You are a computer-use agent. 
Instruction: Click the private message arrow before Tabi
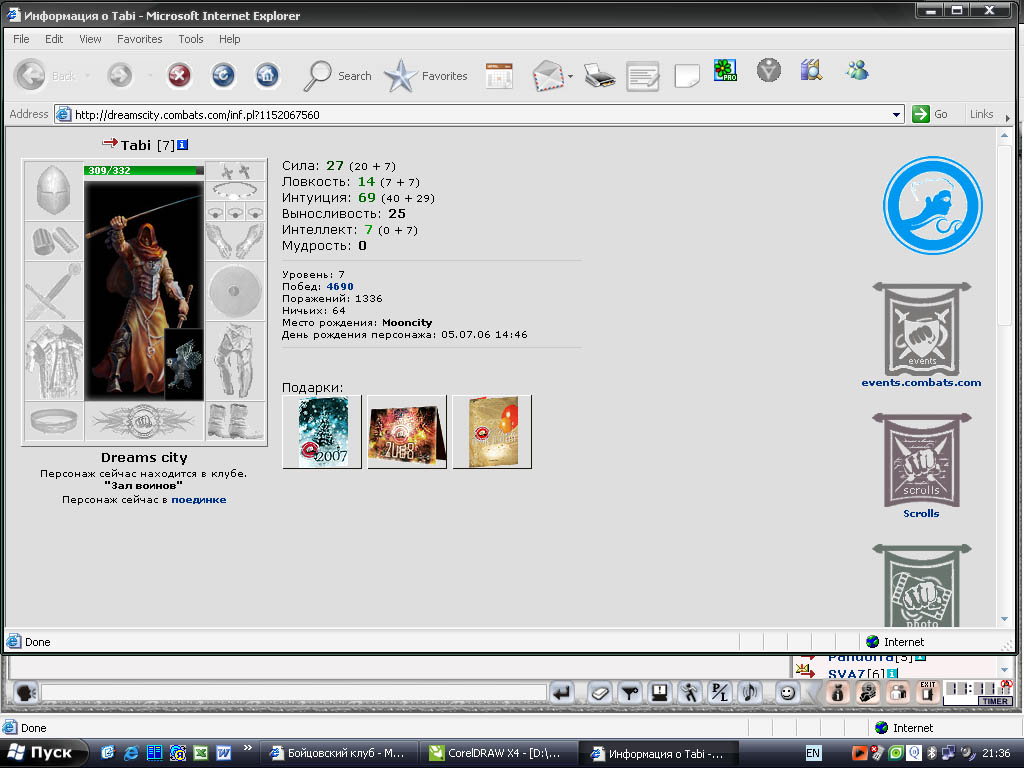click(110, 142)
